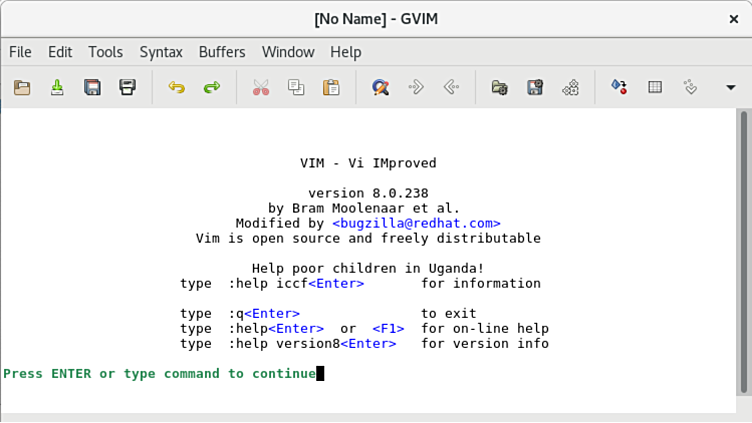Click the command line prompt area
The width and height of the screenshot is (752, 423).
point(160,374)
